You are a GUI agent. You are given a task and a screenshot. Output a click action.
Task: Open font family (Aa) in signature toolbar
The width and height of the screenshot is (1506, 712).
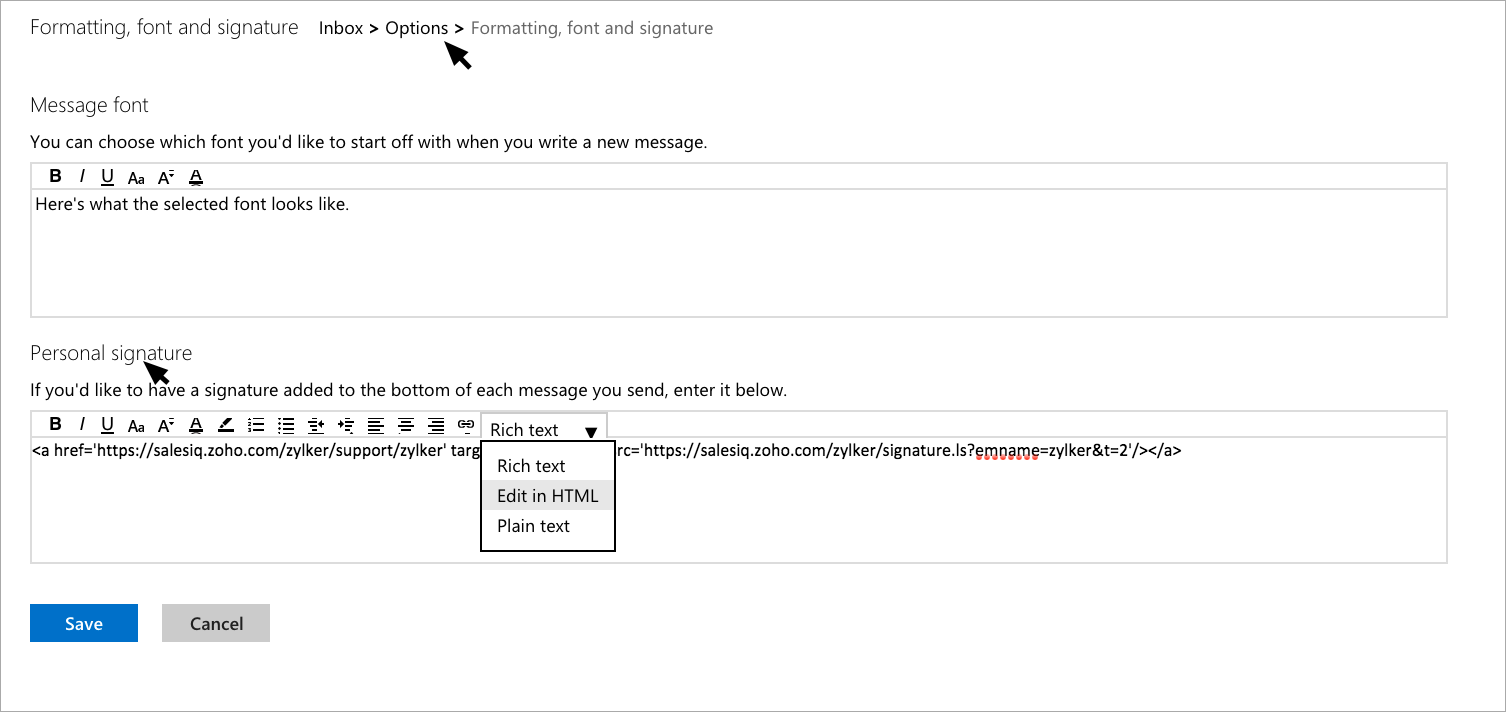click(137, 425)
